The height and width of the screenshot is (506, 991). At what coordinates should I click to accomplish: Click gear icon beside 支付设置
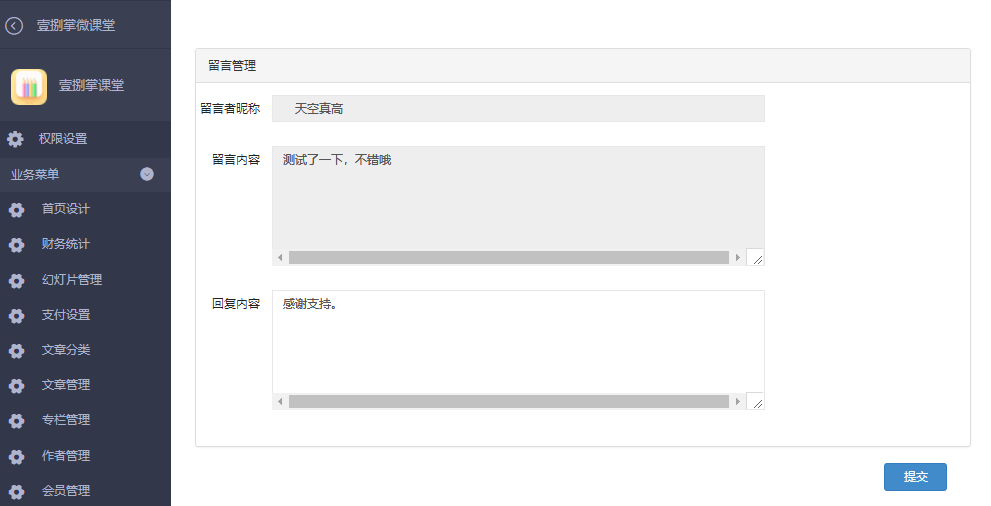click(16, 315)
